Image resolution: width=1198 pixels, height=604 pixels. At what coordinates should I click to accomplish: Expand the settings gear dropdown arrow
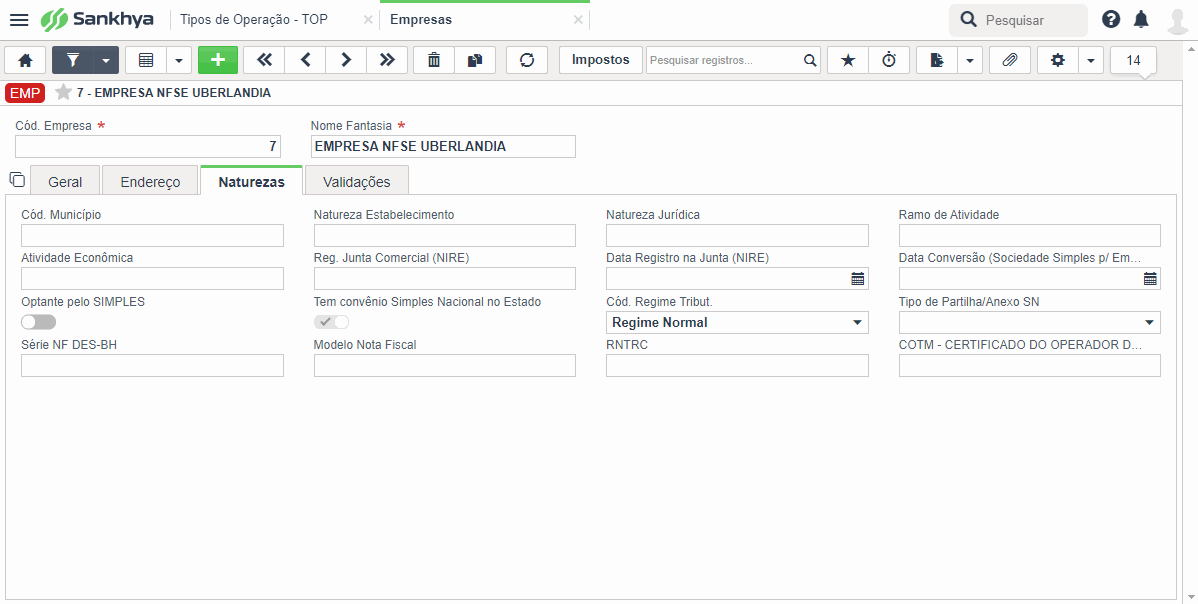[1091, 60]
